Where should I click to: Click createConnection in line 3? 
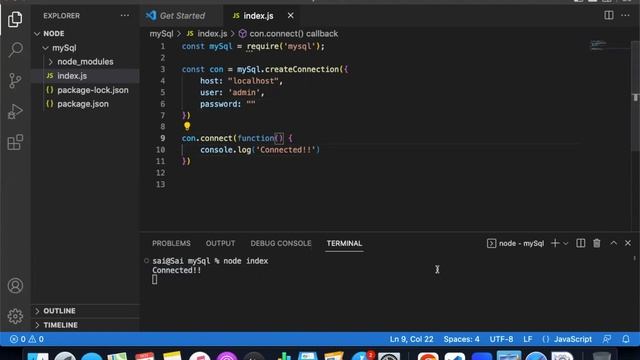click(302, 69)
